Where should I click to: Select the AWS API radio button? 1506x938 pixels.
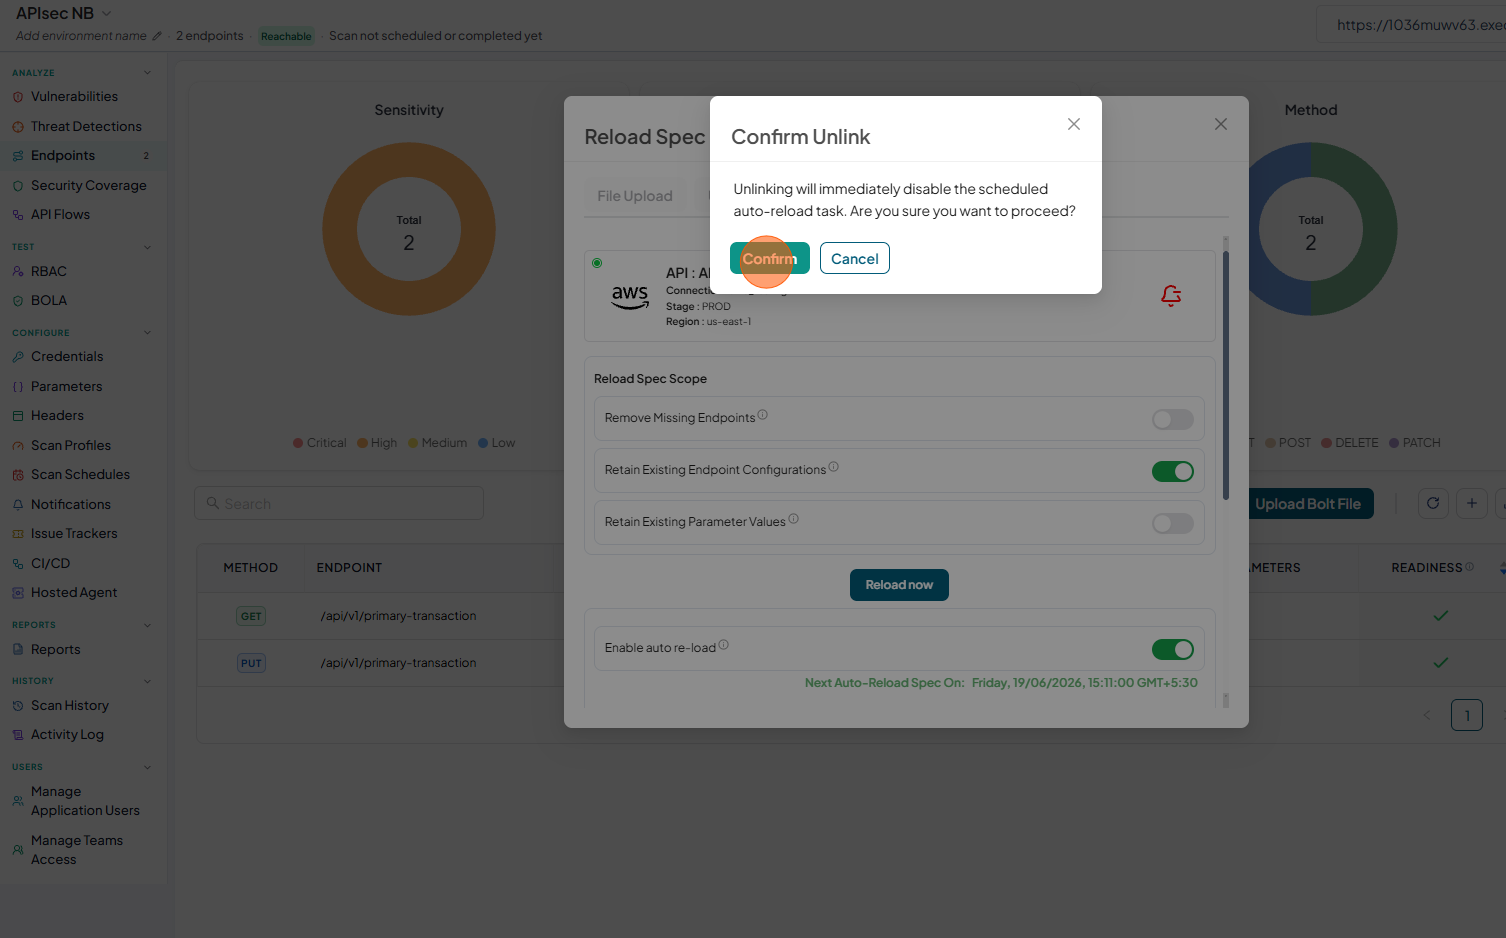[x=597, y=263]
